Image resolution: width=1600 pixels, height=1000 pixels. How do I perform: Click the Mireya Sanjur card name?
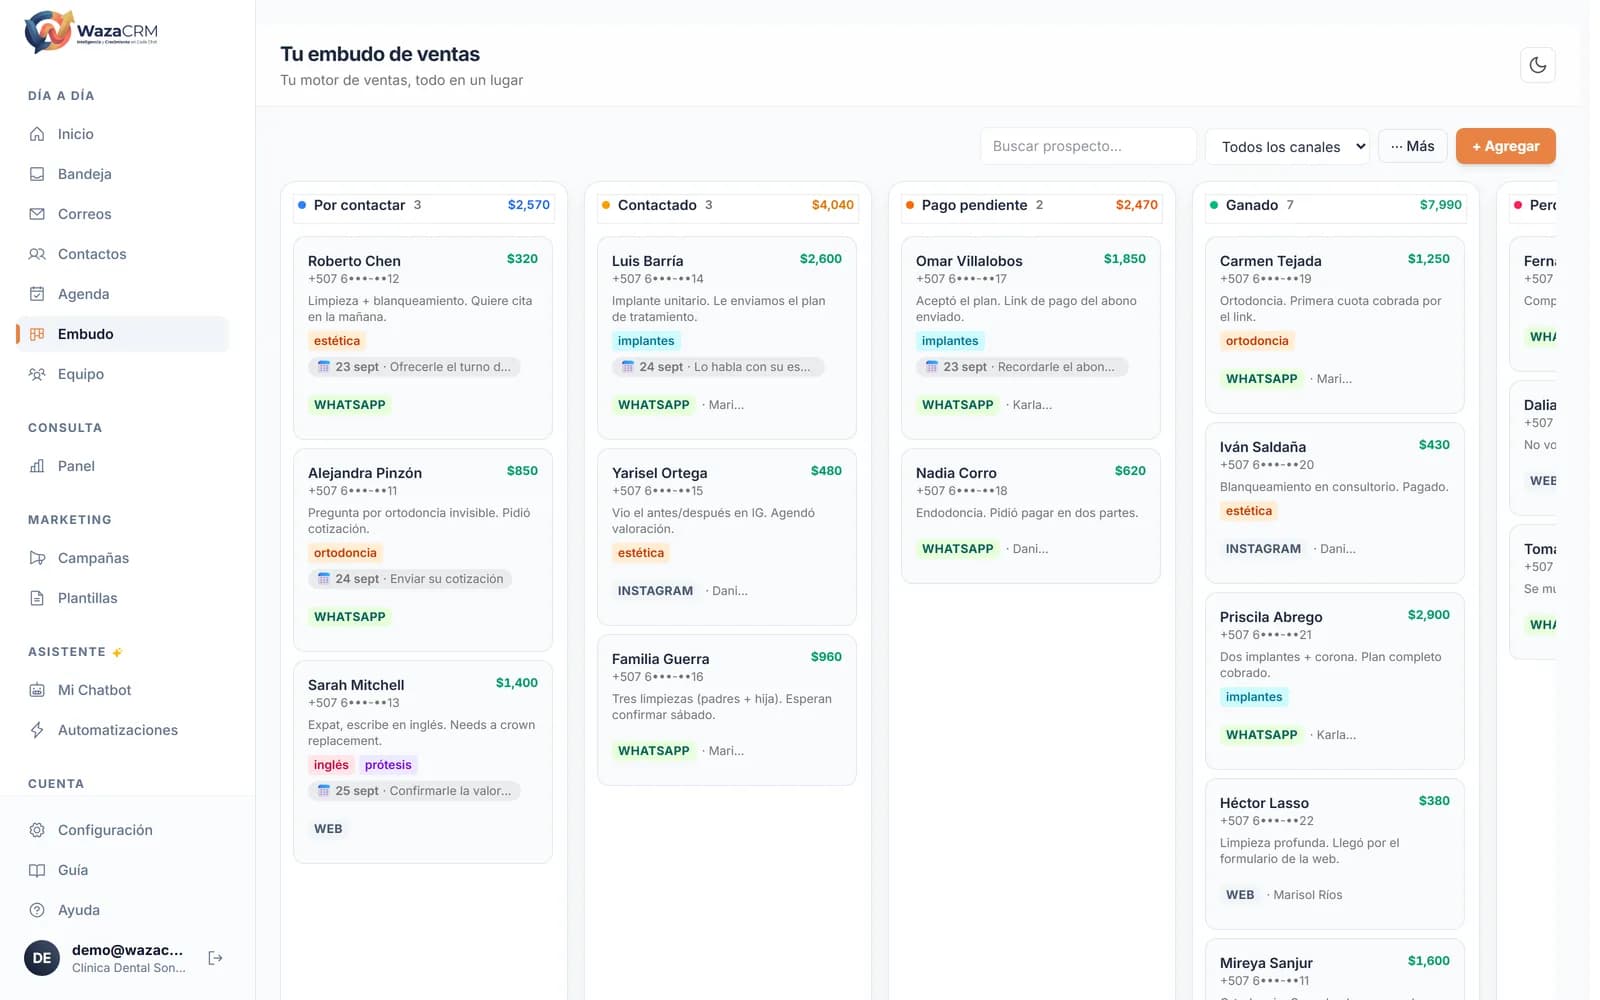[x=1266, y=963]
